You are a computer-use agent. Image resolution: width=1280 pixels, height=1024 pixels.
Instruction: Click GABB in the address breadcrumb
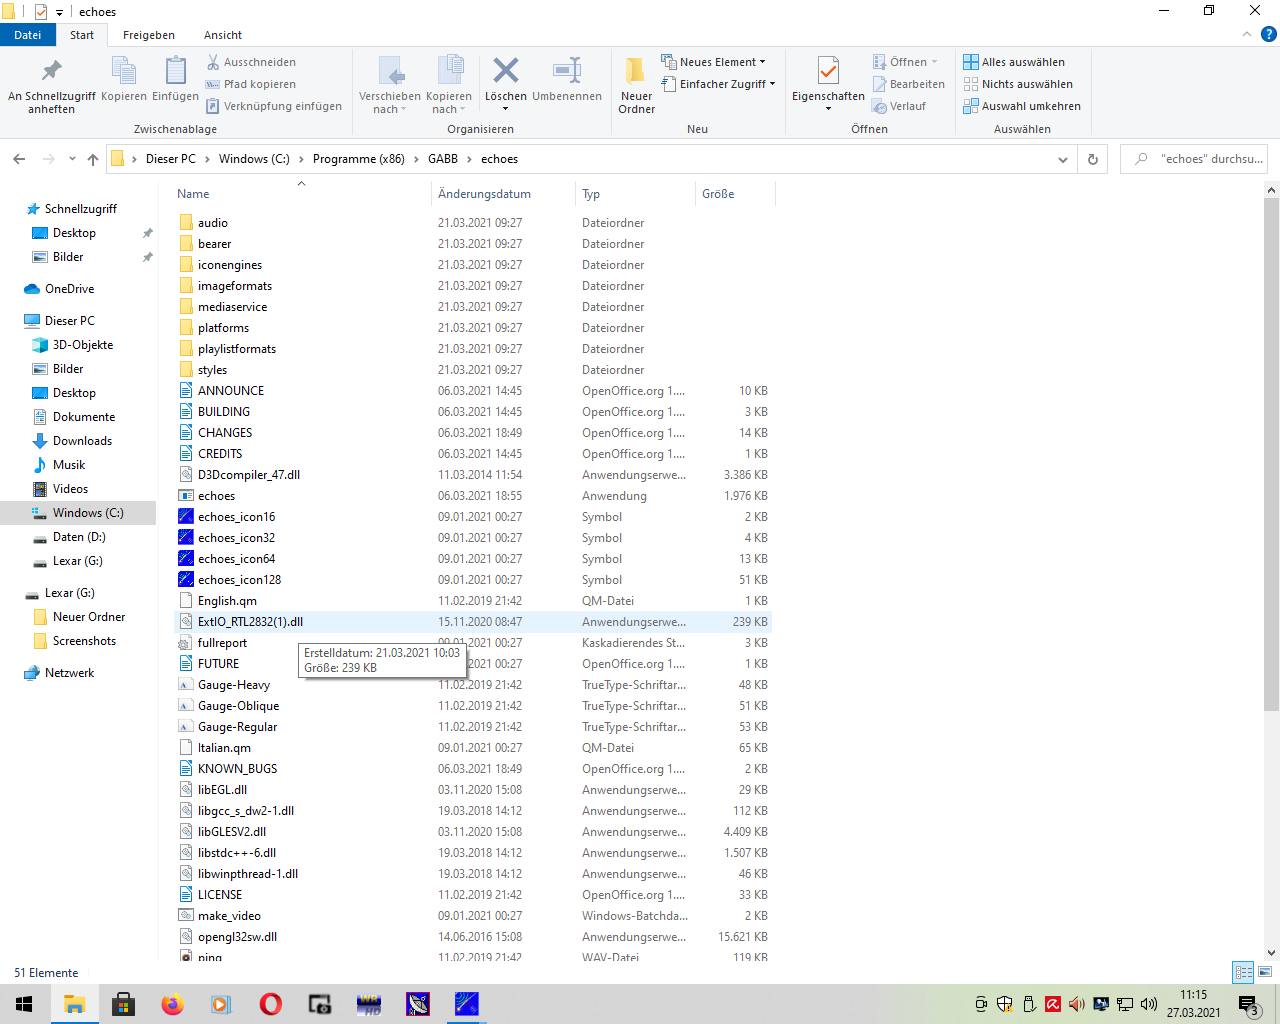click(x=443, y=159)
